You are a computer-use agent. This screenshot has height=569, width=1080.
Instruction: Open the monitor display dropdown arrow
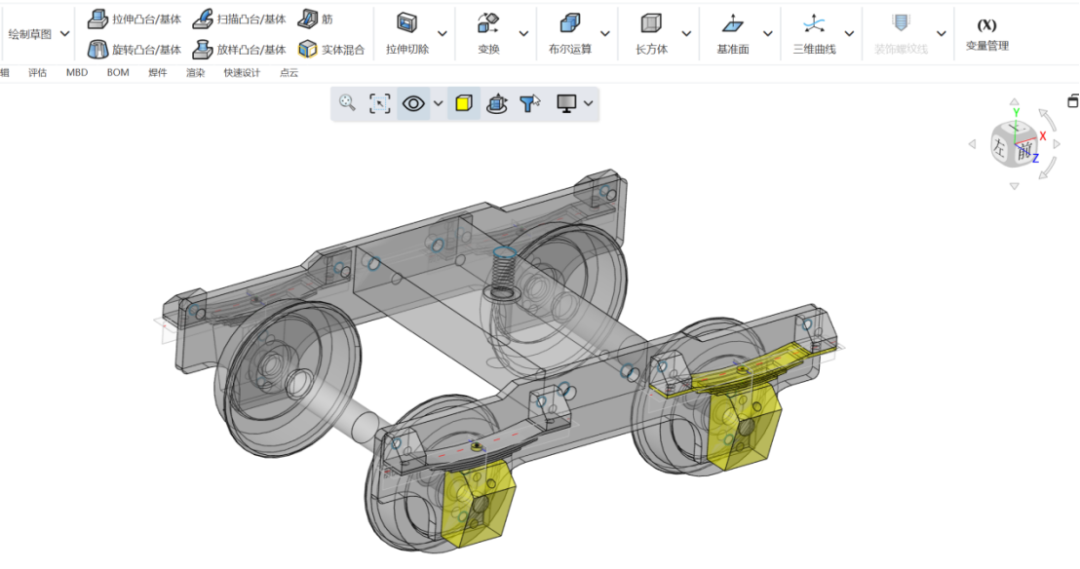(588, 103)
